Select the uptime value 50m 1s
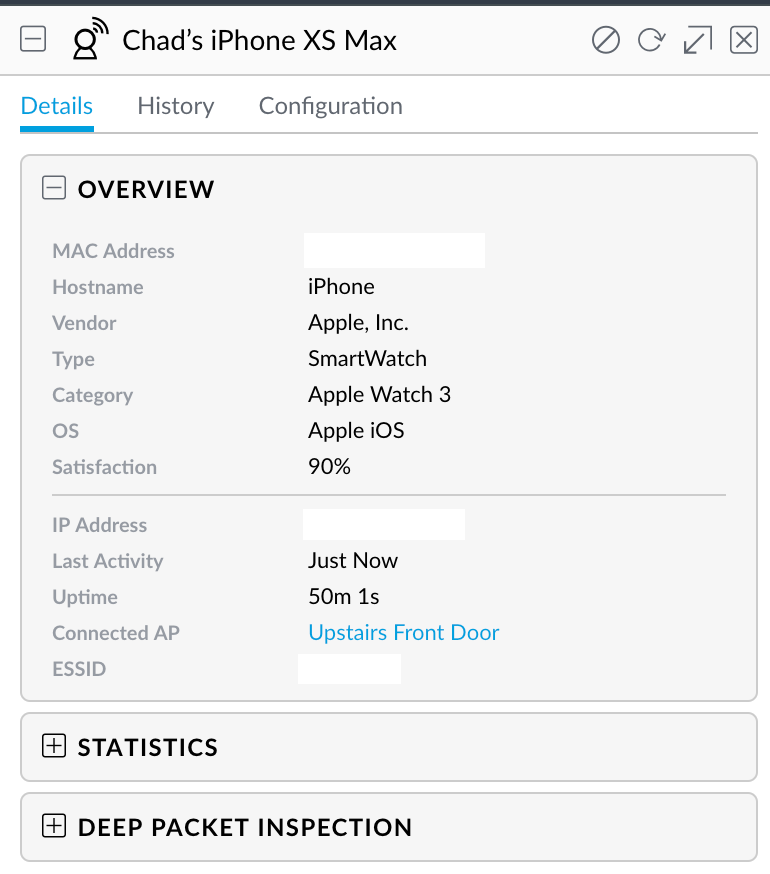 pyautogui.click(x=344, y=597)
